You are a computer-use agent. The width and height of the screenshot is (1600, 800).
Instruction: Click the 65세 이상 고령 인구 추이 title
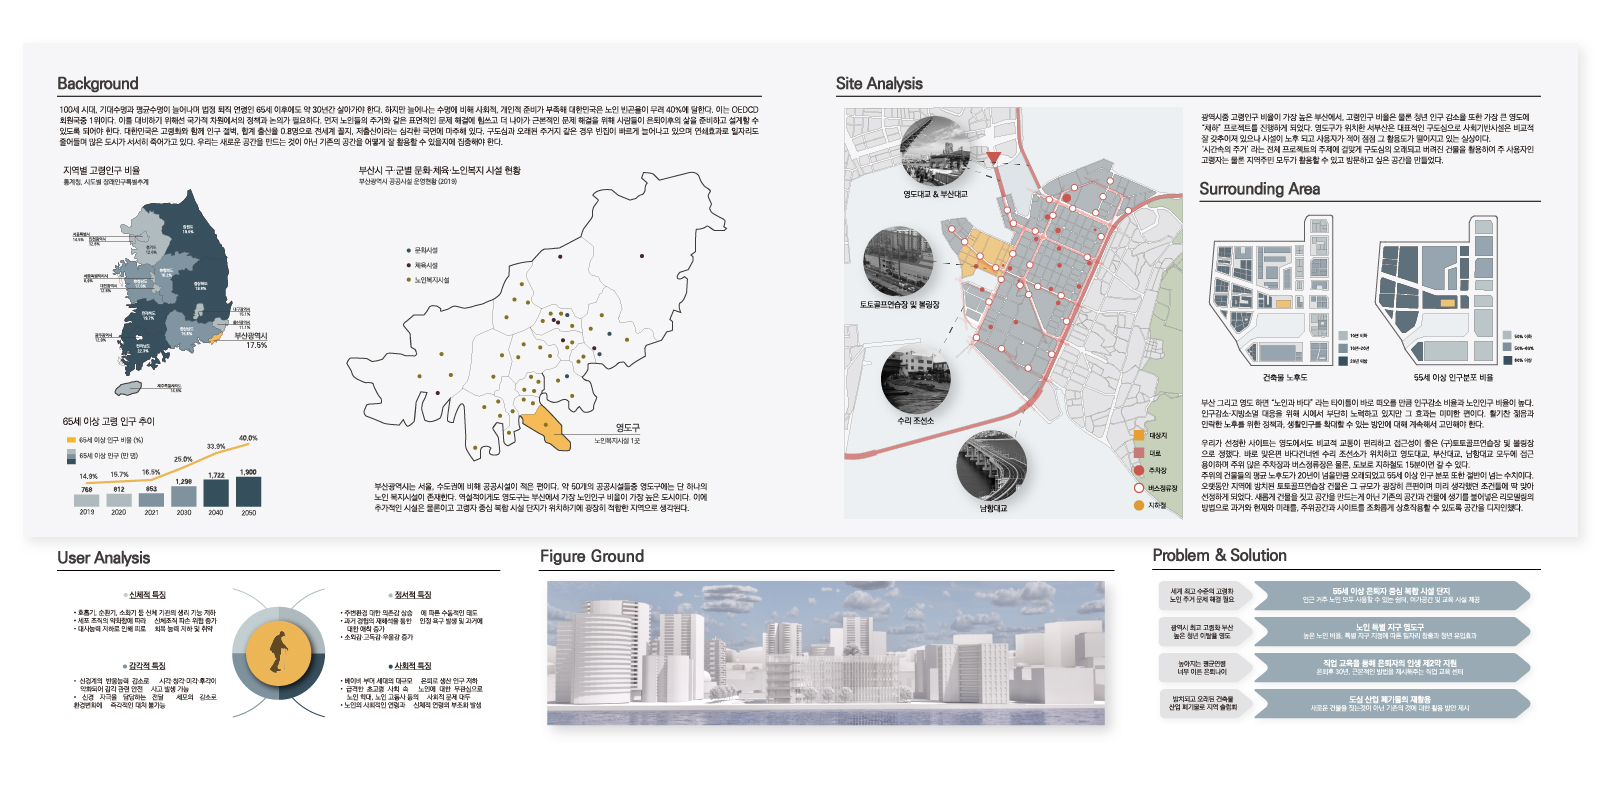point(108,421)
